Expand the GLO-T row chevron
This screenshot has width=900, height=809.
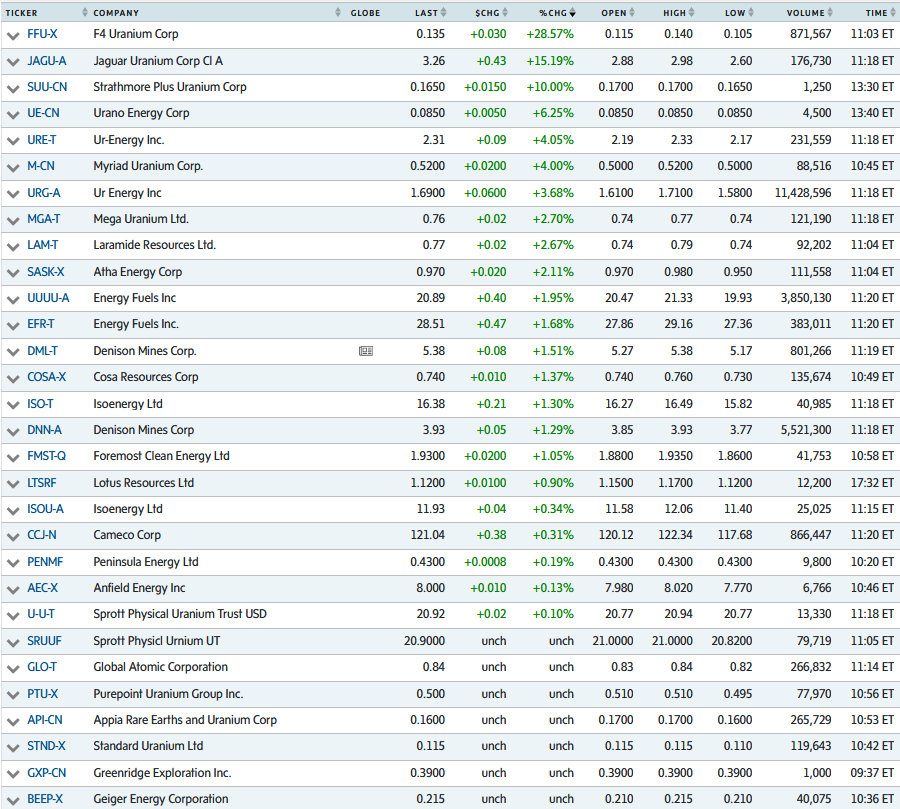(x=13, y=669)
